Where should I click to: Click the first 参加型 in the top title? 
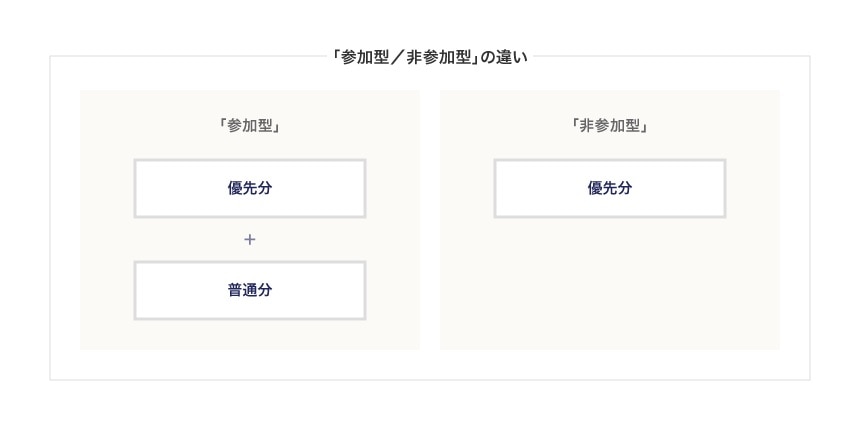click(x=364, y=57)
